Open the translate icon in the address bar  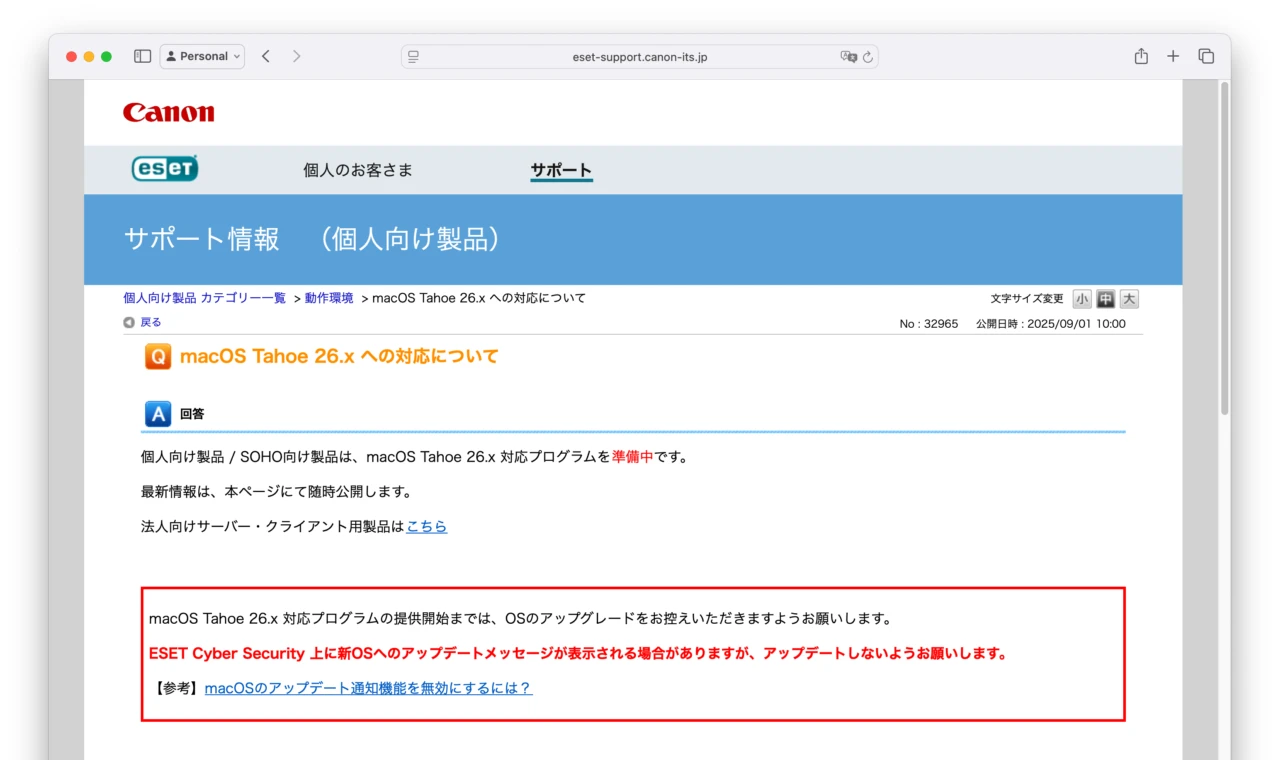click(849, 57)
